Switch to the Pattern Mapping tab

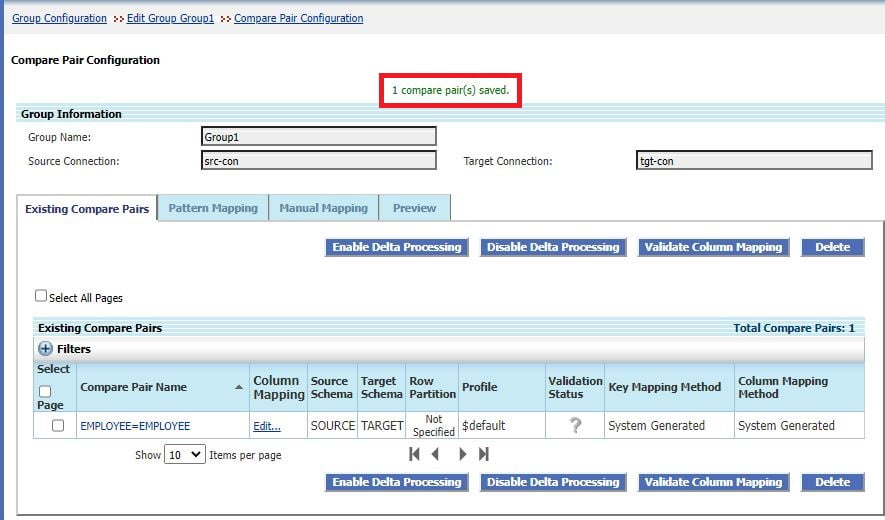(x=213, y=208)
